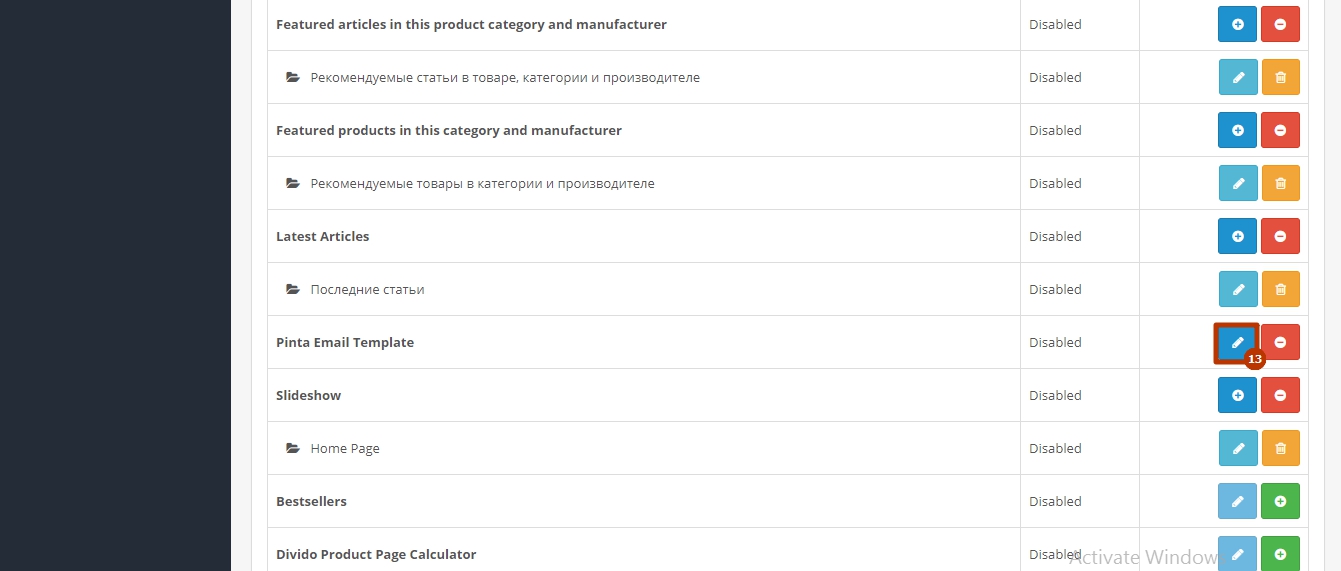Delete Рекомендуемые статьи в товаре module
Image resolution: width=1341 pixels, height=571 pixels.
tap(1280, 77)
